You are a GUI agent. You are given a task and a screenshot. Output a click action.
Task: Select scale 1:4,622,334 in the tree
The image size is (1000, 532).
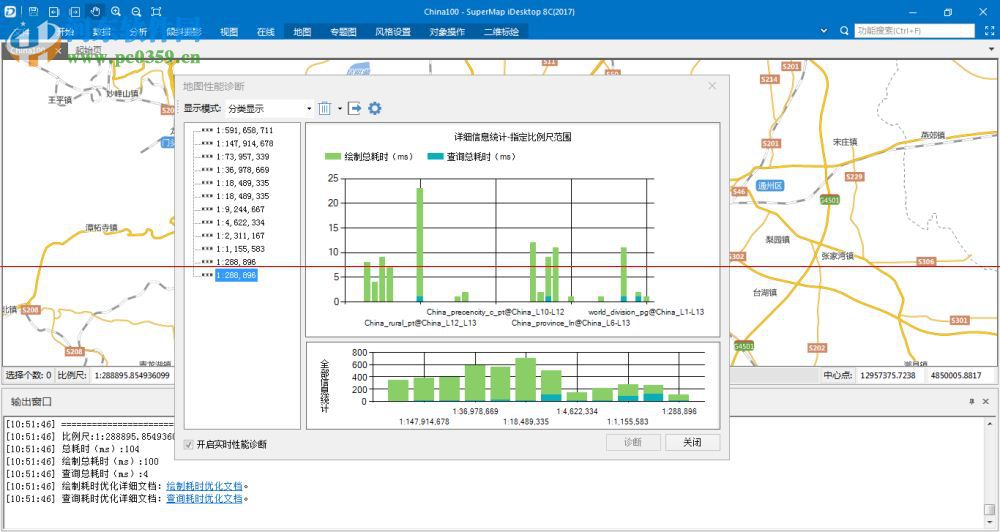coord(240,223)
